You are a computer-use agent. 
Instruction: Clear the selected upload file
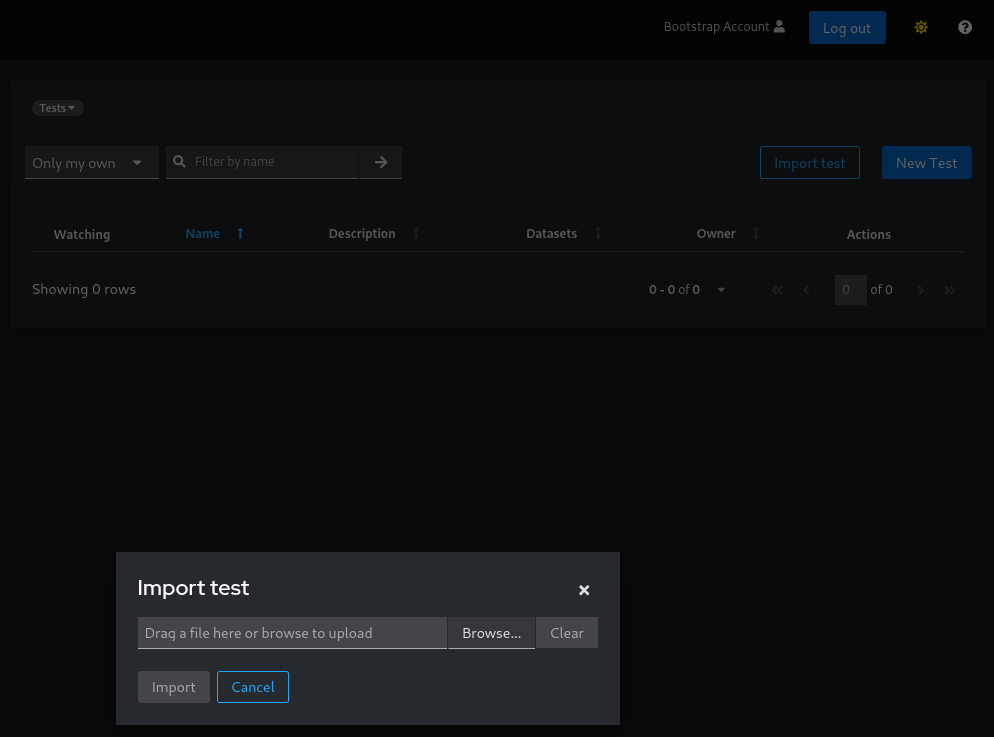tap(567, 633)
